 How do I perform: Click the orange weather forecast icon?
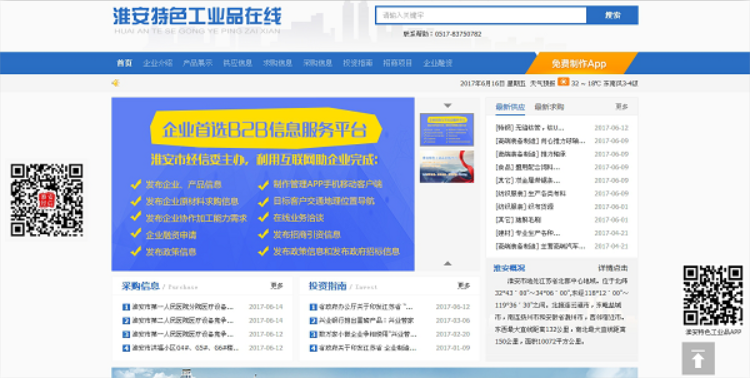click(x=563, y=82)
